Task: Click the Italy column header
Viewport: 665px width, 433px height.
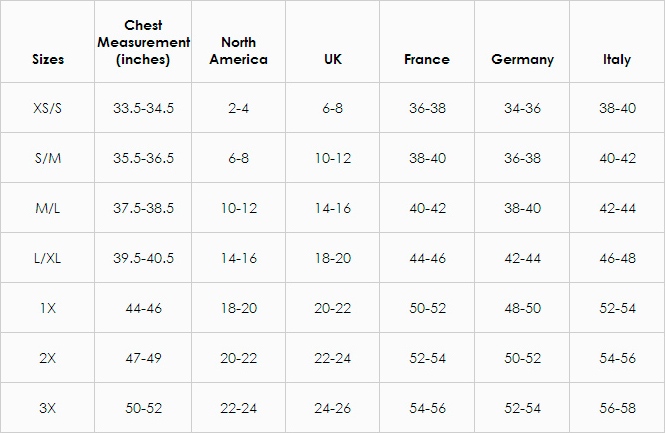Action: pyautogui.click(x=617, y=59)
